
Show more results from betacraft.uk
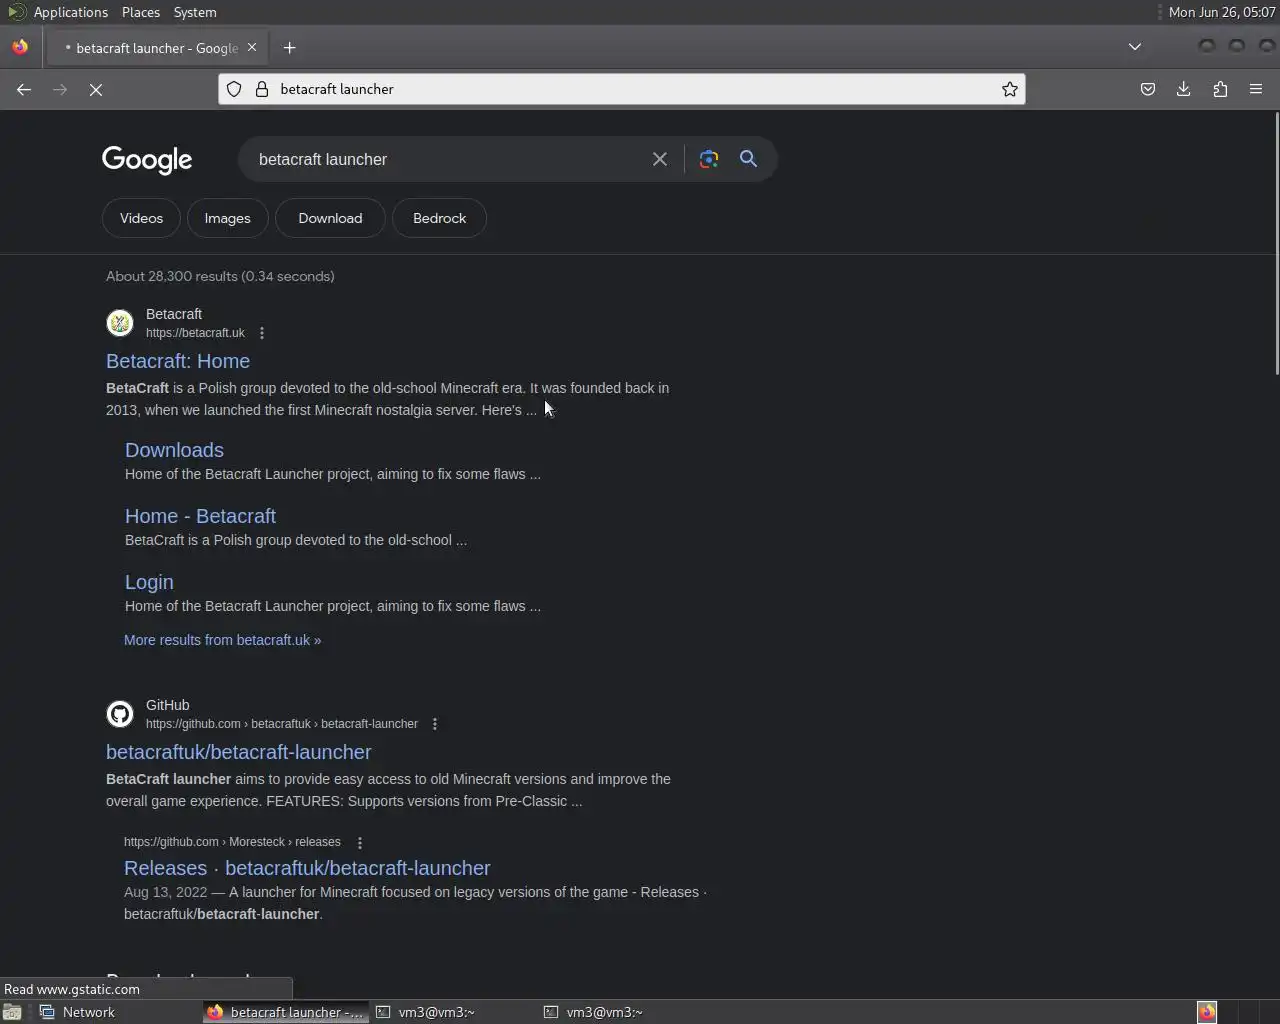[x=222, y=640]
